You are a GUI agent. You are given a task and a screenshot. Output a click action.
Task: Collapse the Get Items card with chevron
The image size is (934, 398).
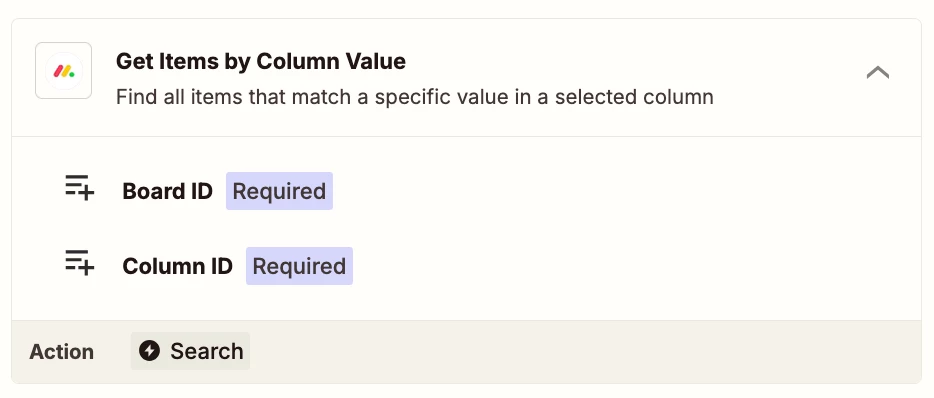point(877,73)
